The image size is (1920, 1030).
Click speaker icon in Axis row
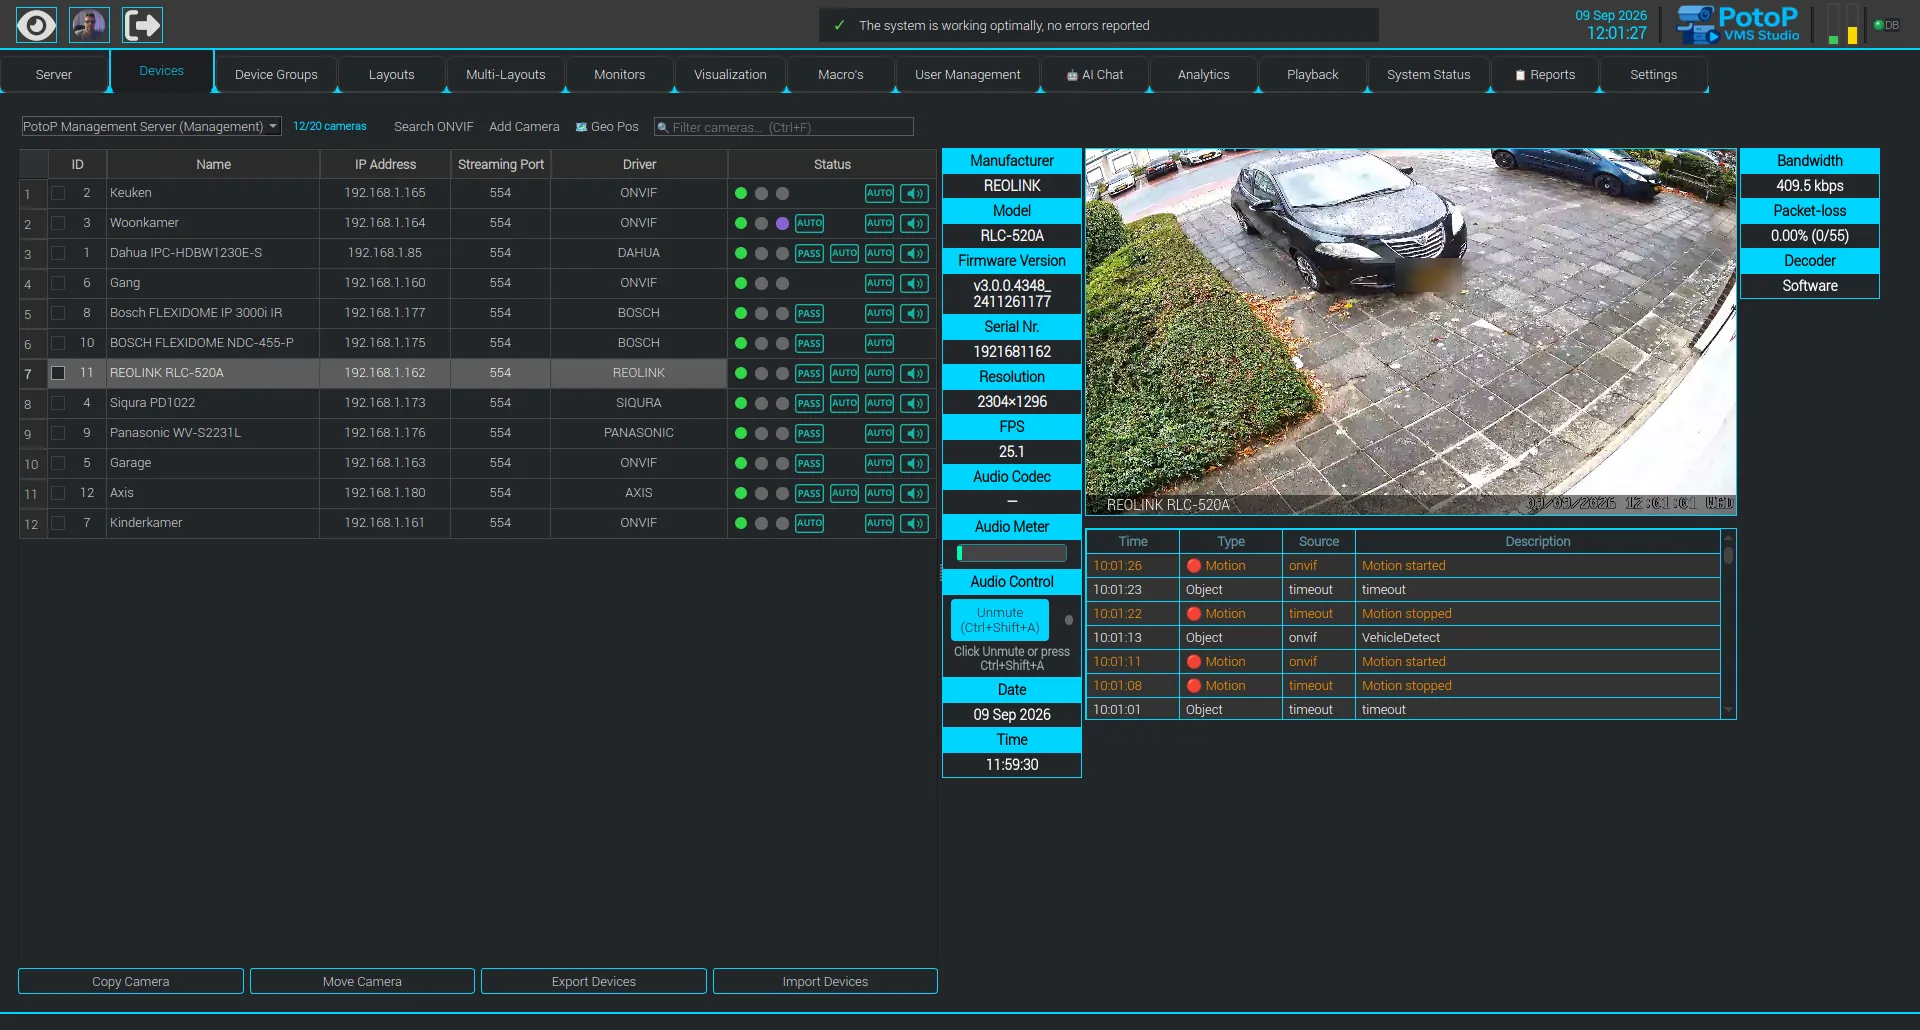(x=914, y=493)
